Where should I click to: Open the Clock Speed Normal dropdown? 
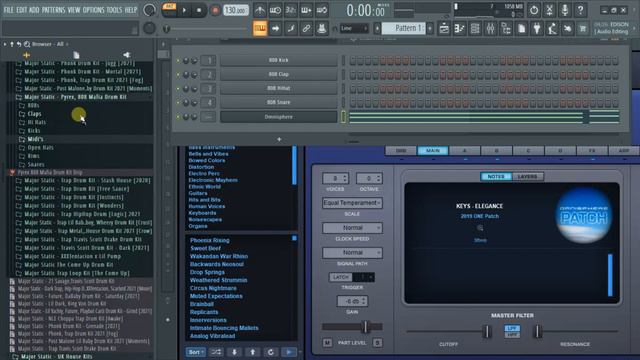point(352,228)
